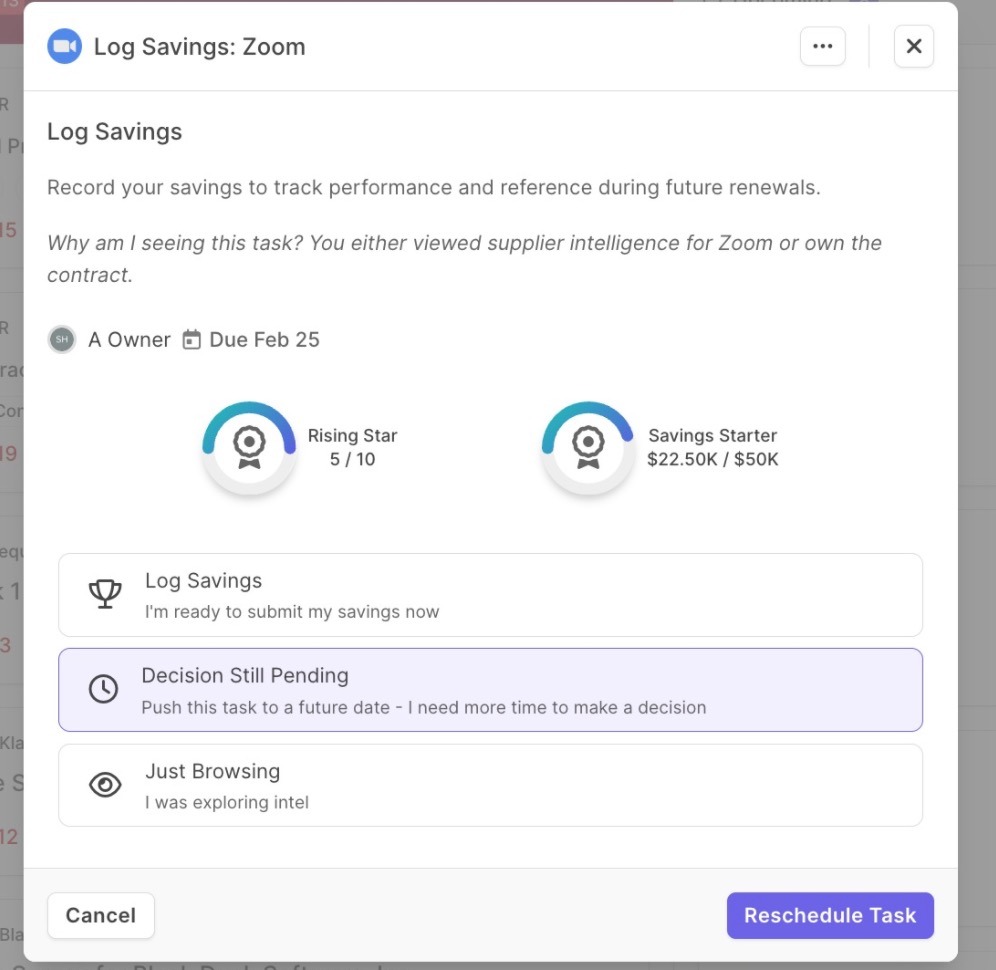This screenshot has height=970, width=996.
Task: Close the Log Savings dialog
Action: 913,47
